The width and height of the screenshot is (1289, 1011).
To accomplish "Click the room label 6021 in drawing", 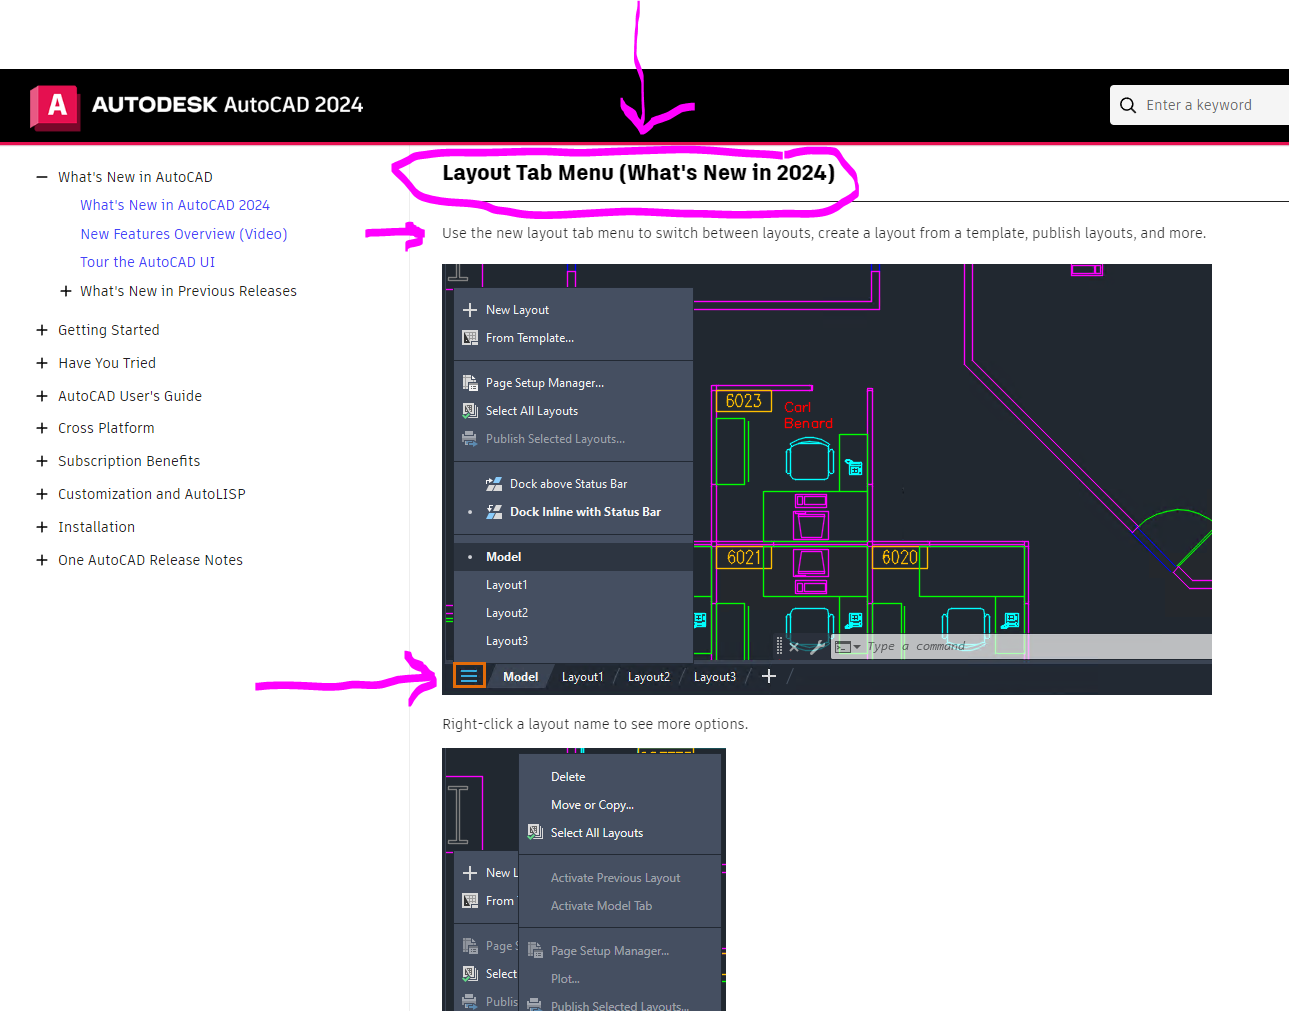I will [743, 558].
